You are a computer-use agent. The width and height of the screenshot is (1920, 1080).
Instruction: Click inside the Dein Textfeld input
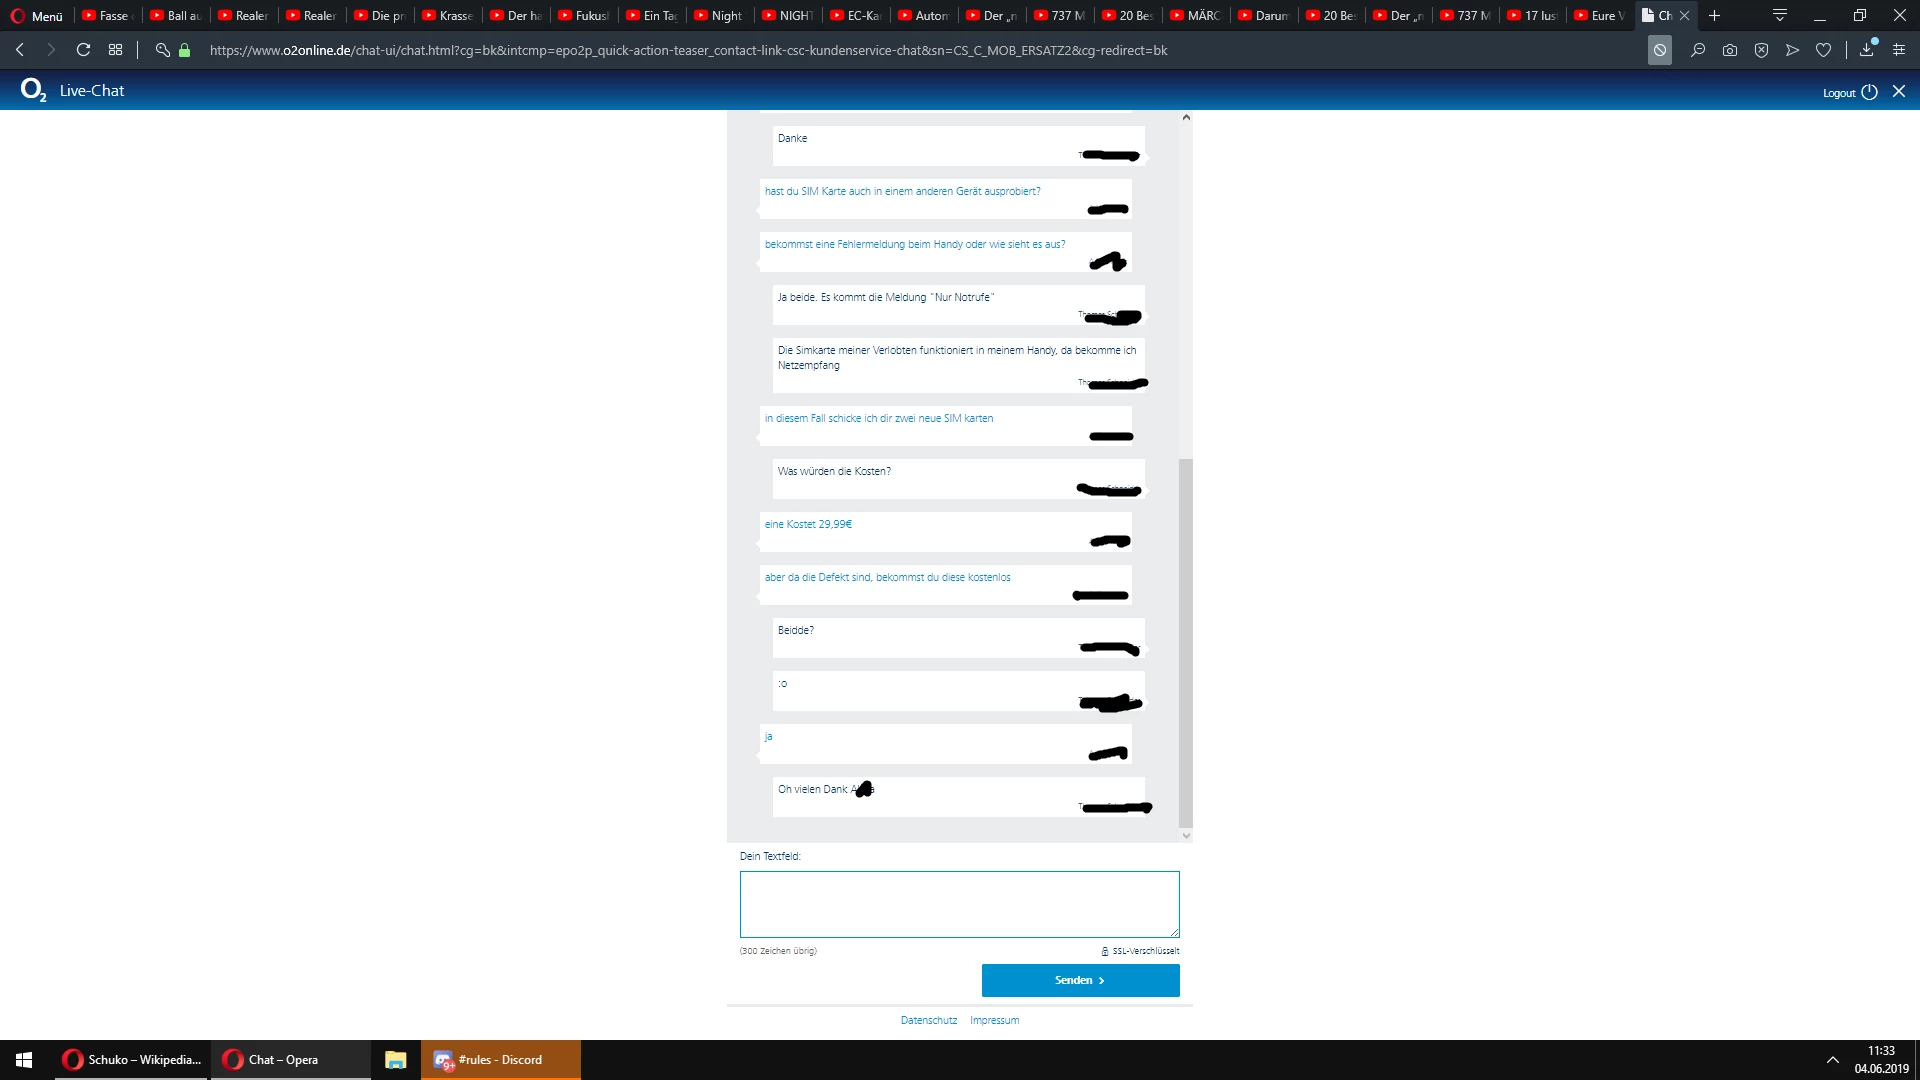[959, 903]
